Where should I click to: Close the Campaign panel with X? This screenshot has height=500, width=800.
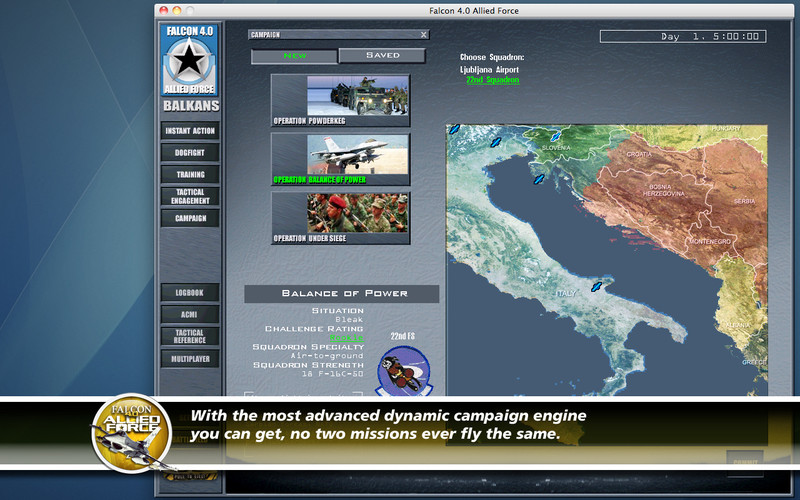(x=423, y=35)
